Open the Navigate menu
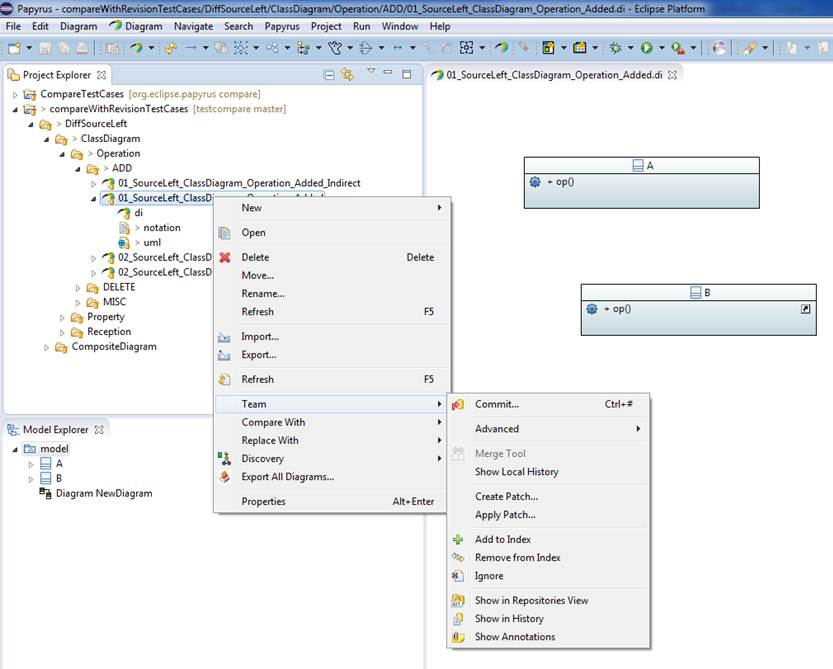 pyautogui.click(x=193, y=26)
